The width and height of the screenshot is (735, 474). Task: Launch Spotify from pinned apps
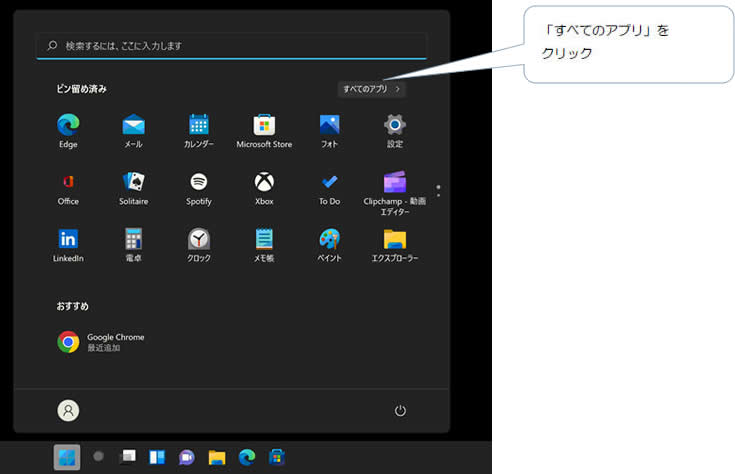point(199,188)
